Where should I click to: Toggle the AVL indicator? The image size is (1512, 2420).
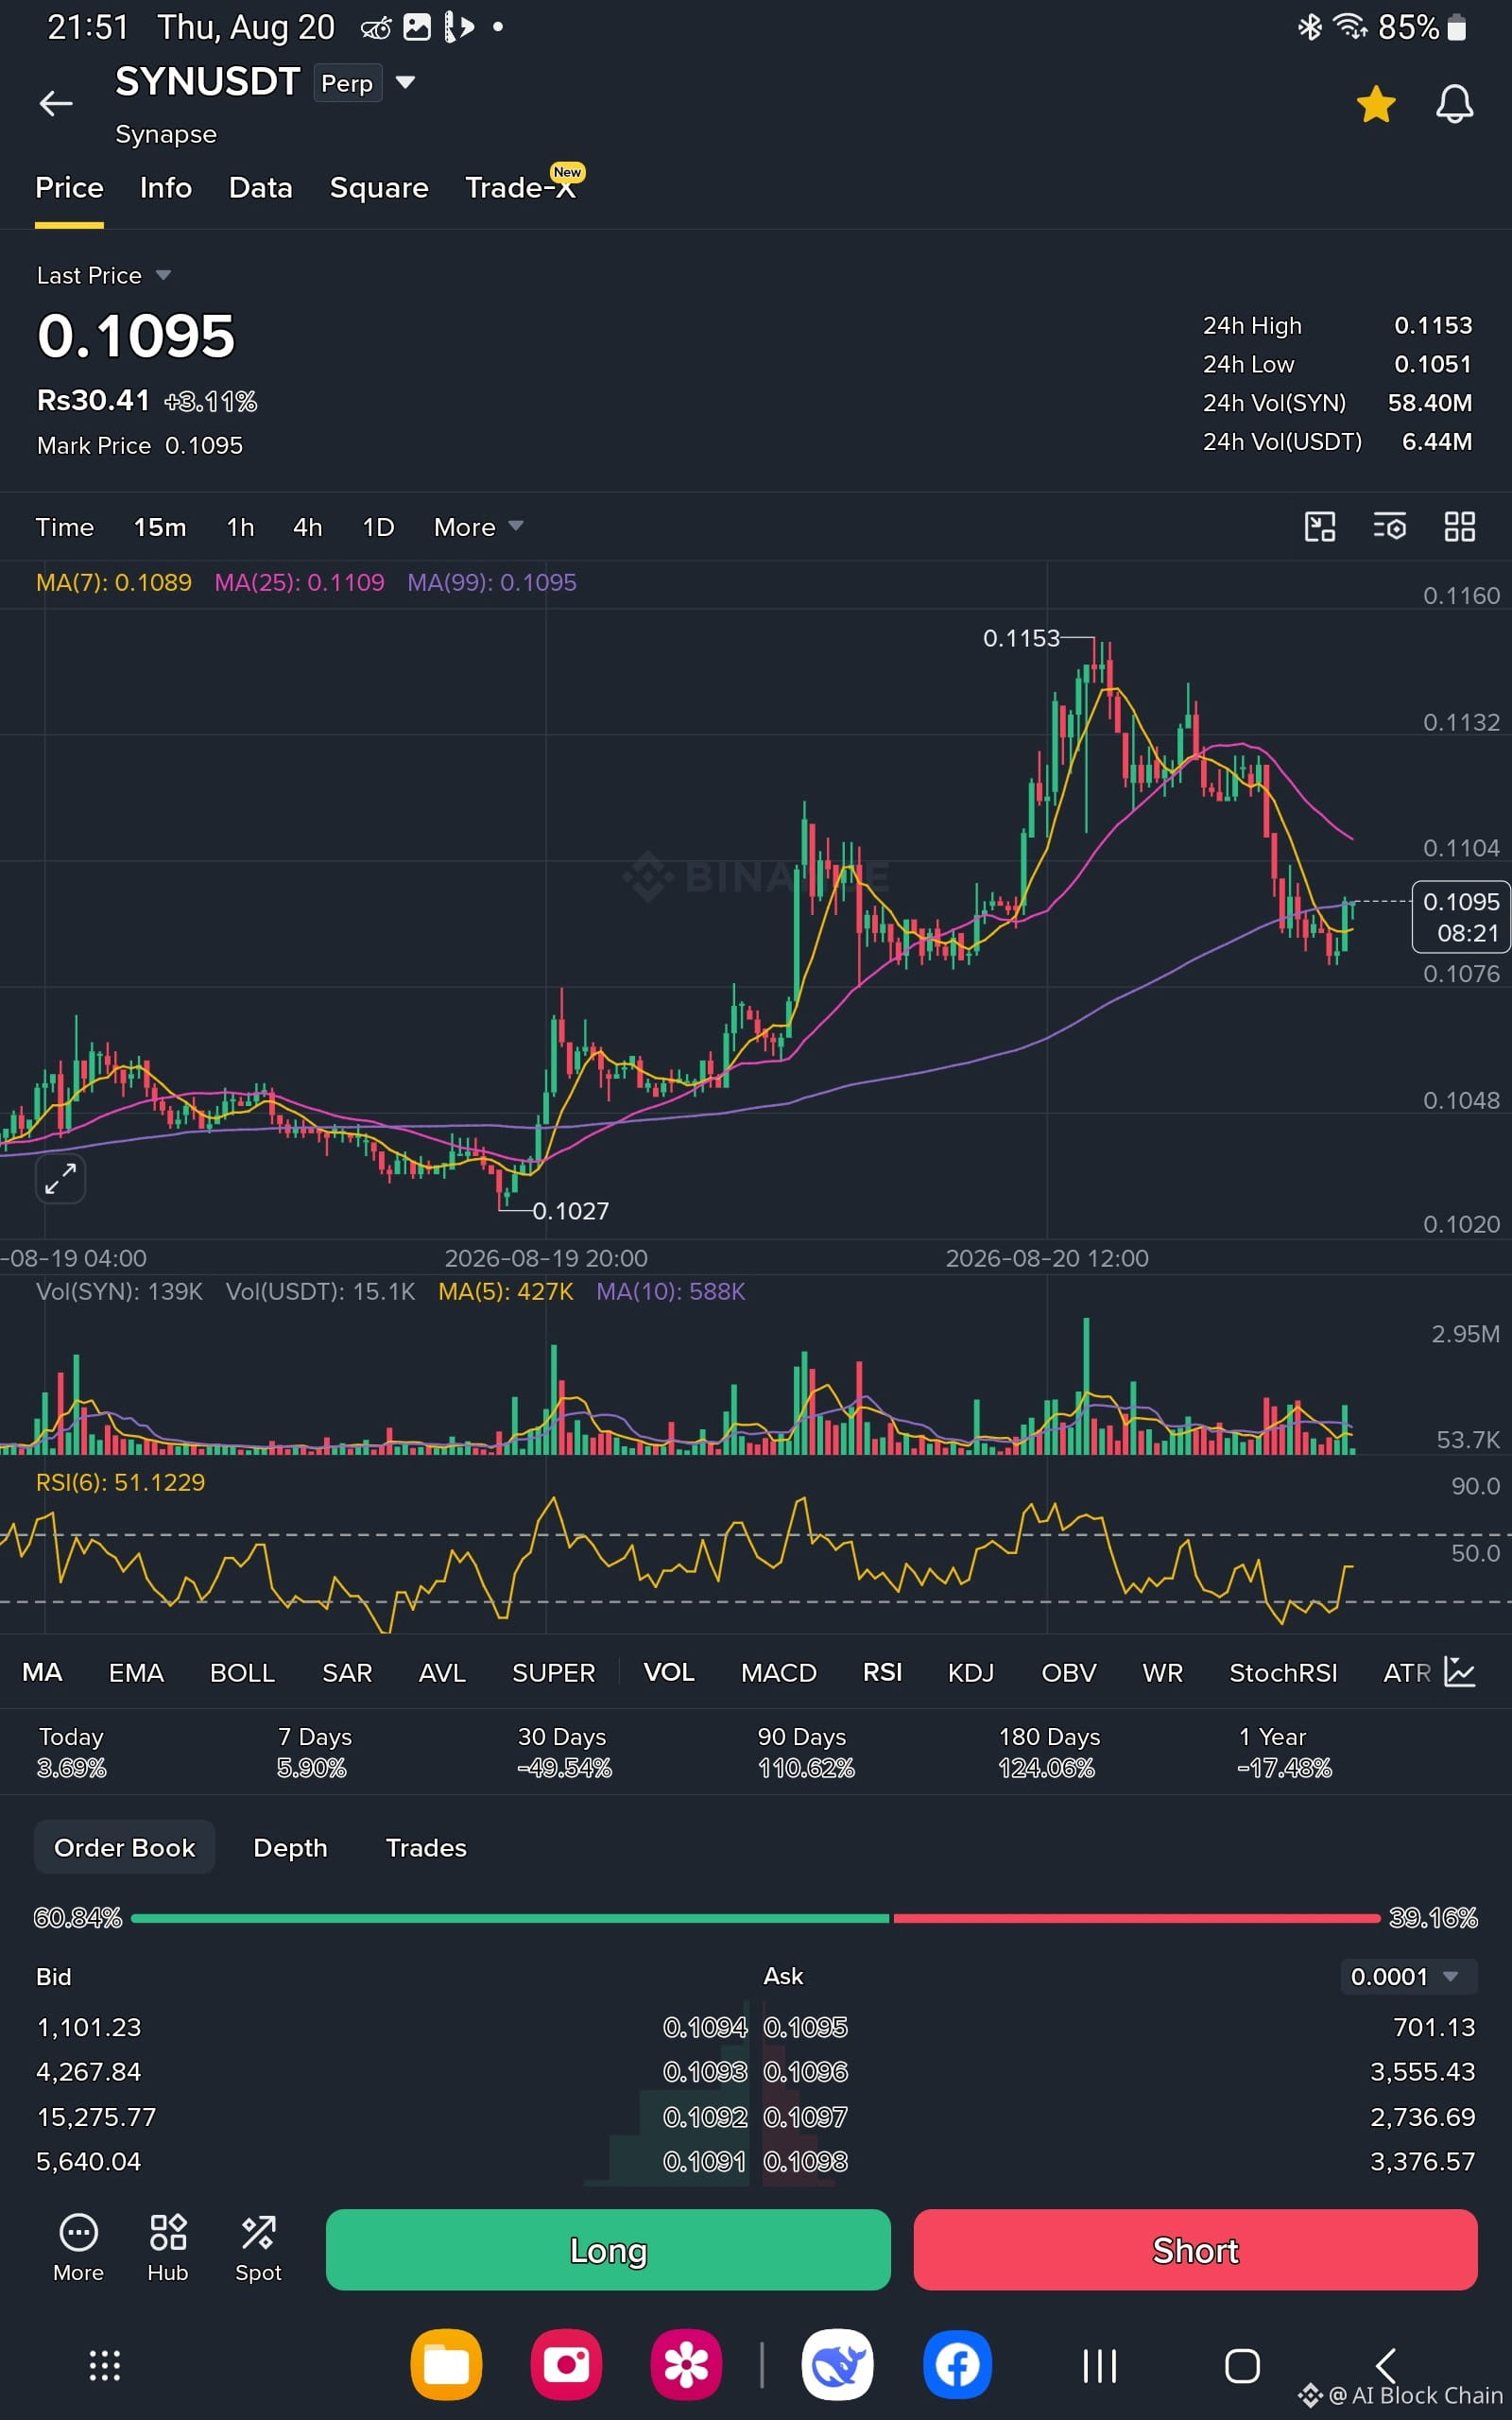pos(442,1673)
